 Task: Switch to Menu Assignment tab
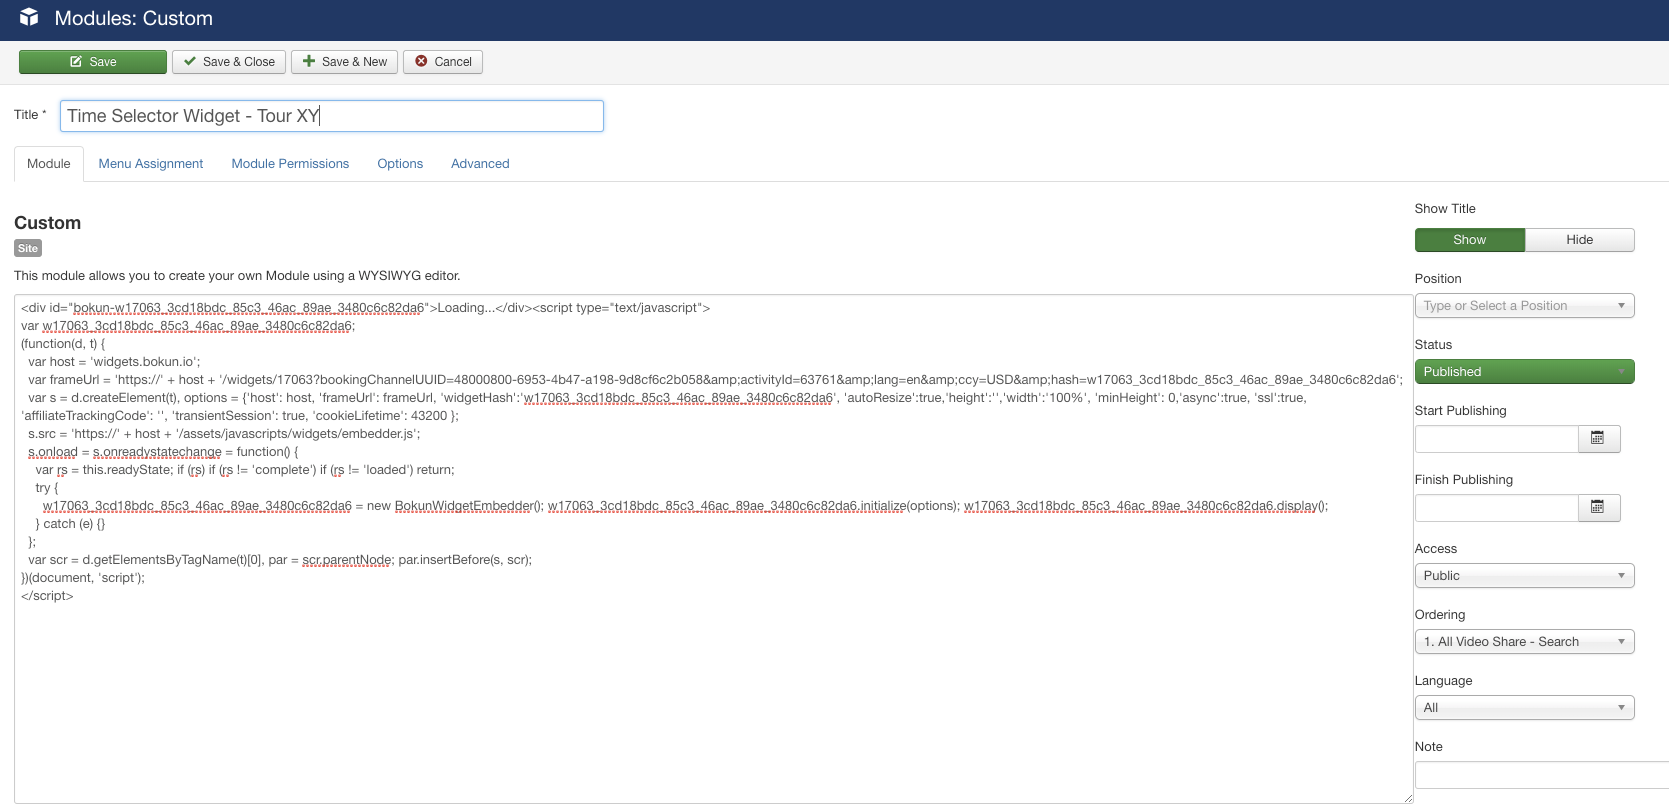151,164
